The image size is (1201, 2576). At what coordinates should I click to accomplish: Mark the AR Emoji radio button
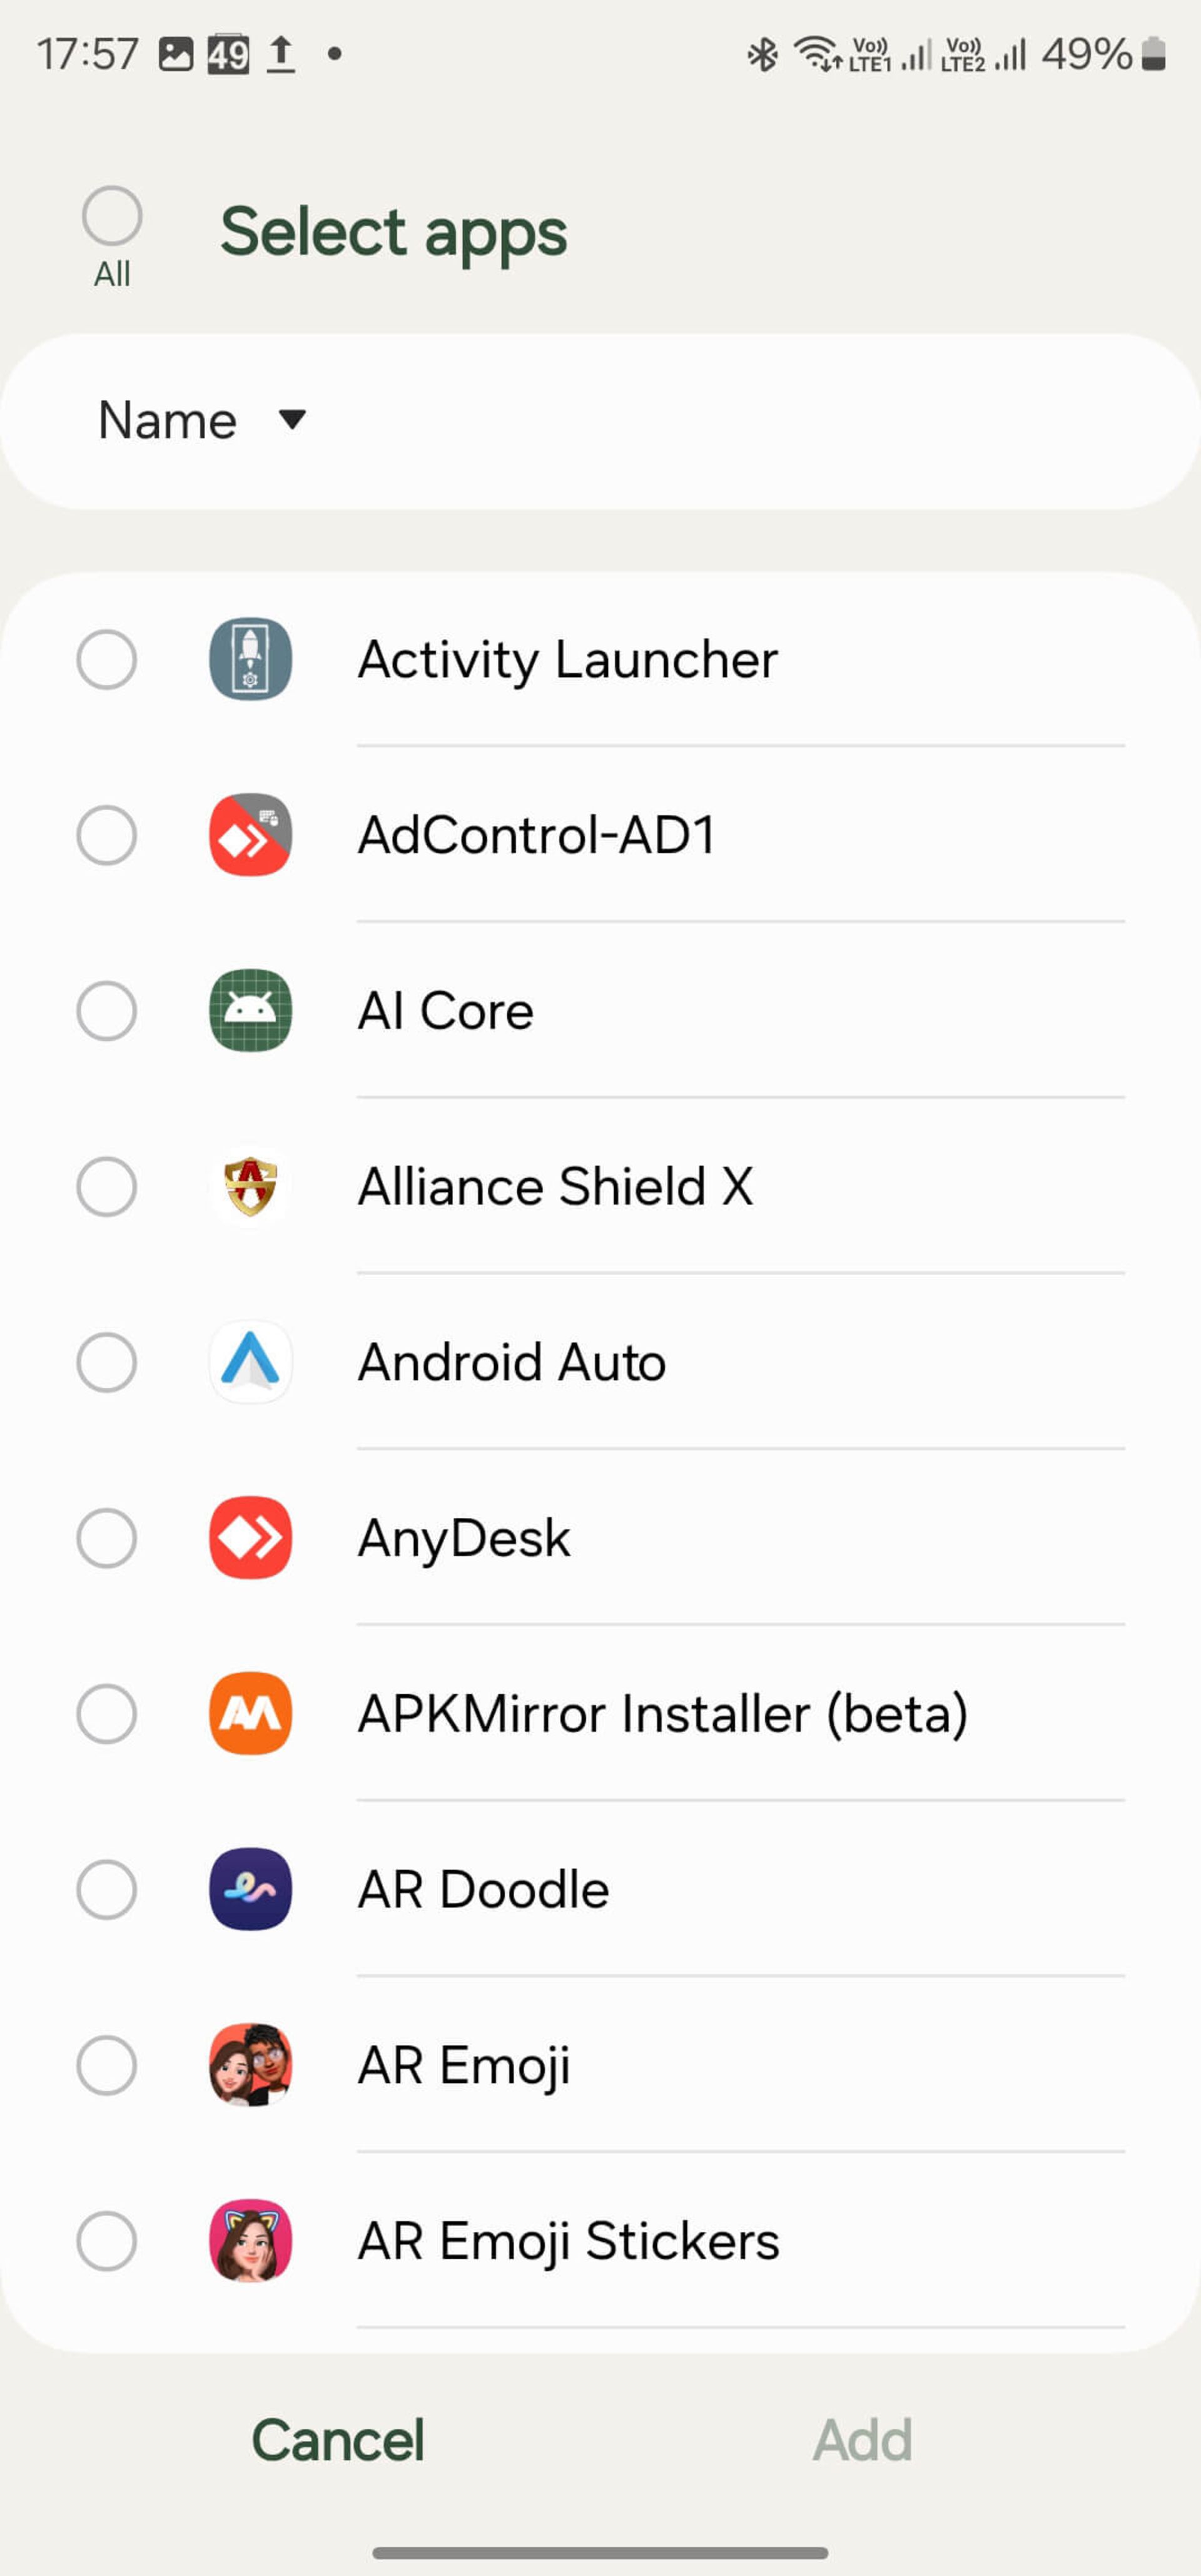[107, 2065]
